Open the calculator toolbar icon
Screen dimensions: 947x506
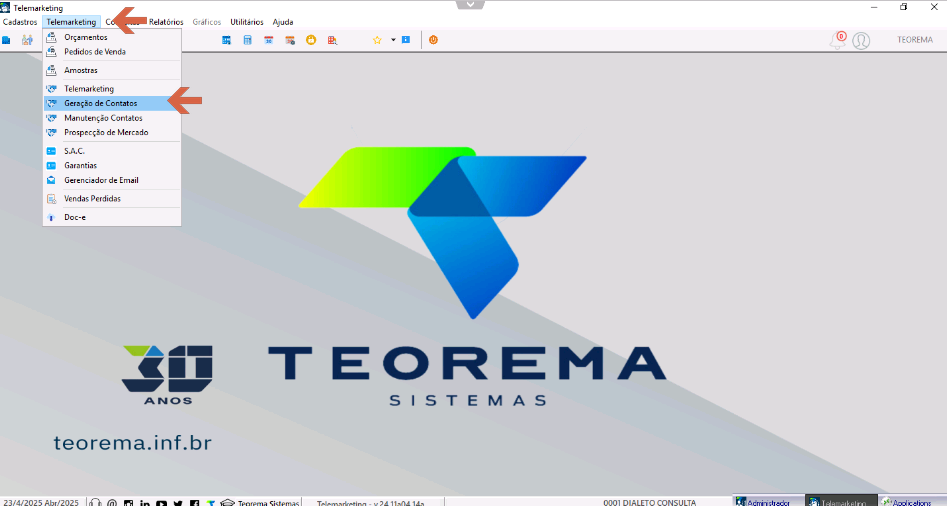pos(248,40)
